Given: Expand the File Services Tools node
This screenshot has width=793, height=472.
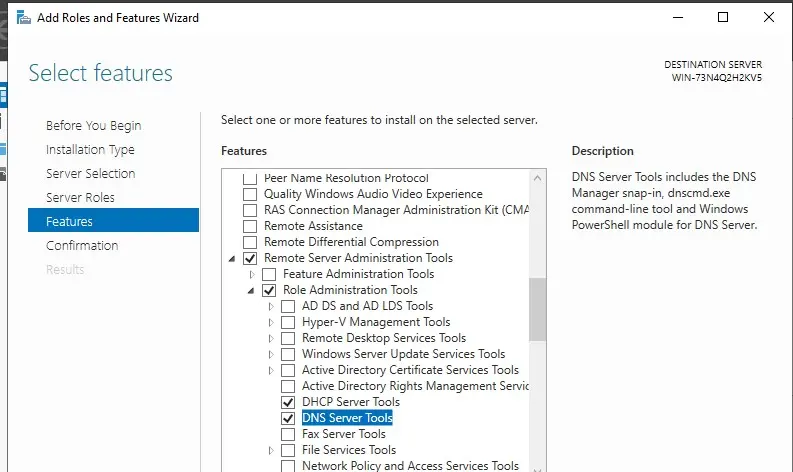Looking at the screenshot, I should [271, 450].
